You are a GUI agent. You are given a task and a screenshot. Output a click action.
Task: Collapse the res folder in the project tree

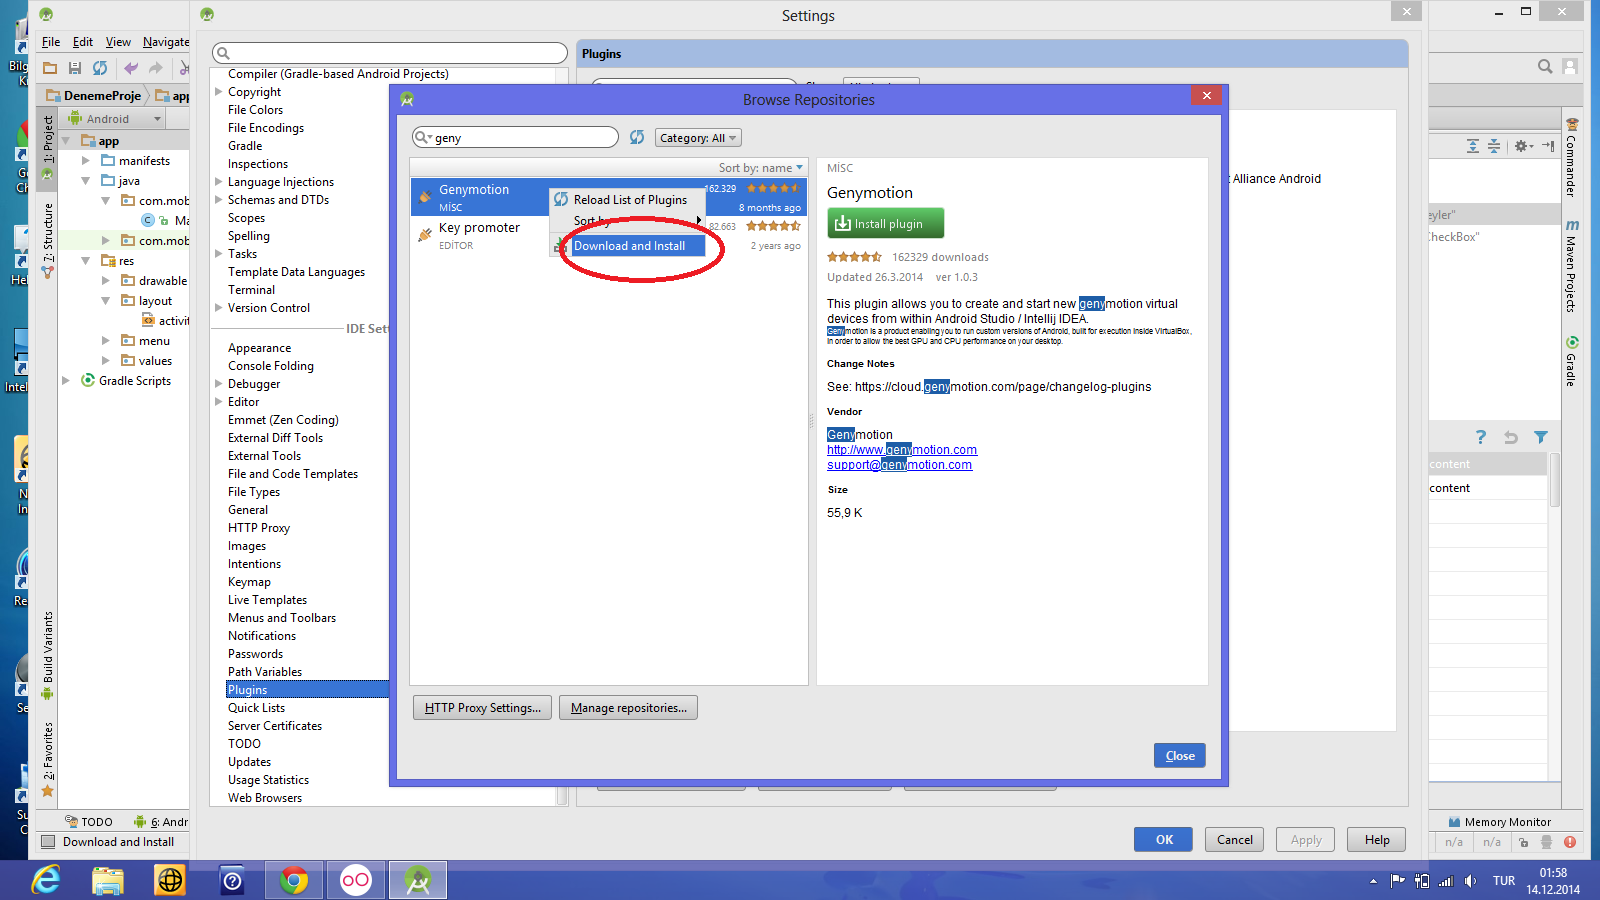(85, 261)
